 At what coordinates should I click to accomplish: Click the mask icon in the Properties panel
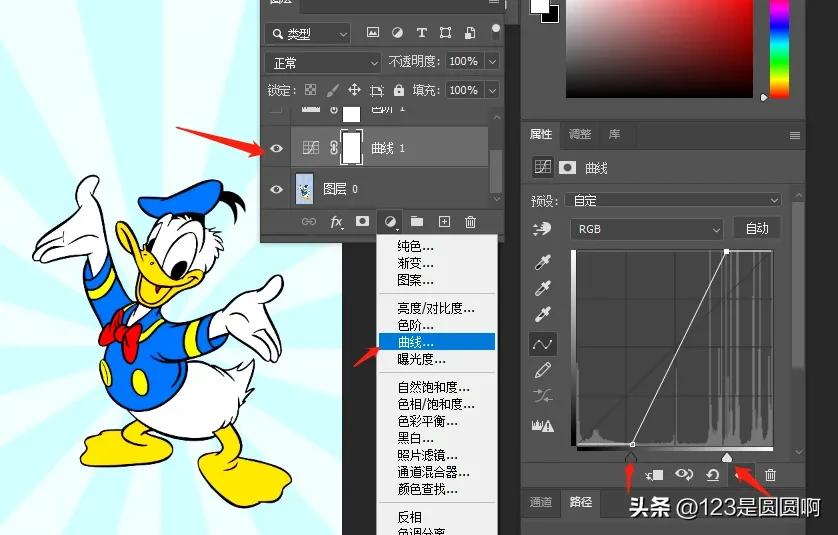[x=567, y=168]
